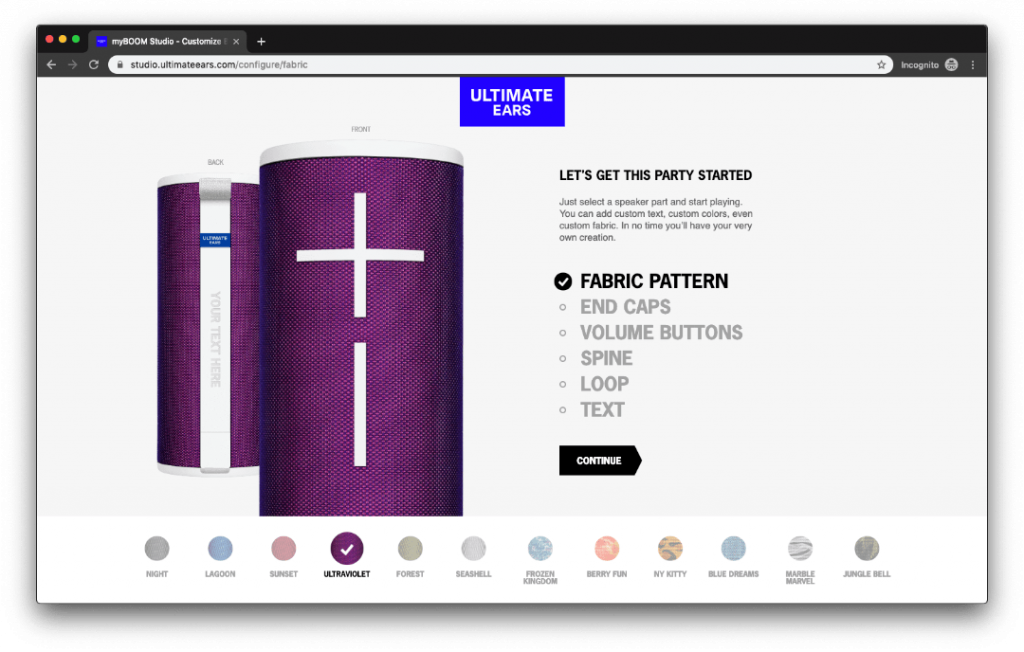Open the Loop customization step
Viewport: 1024px width, 652px height.
604,384
